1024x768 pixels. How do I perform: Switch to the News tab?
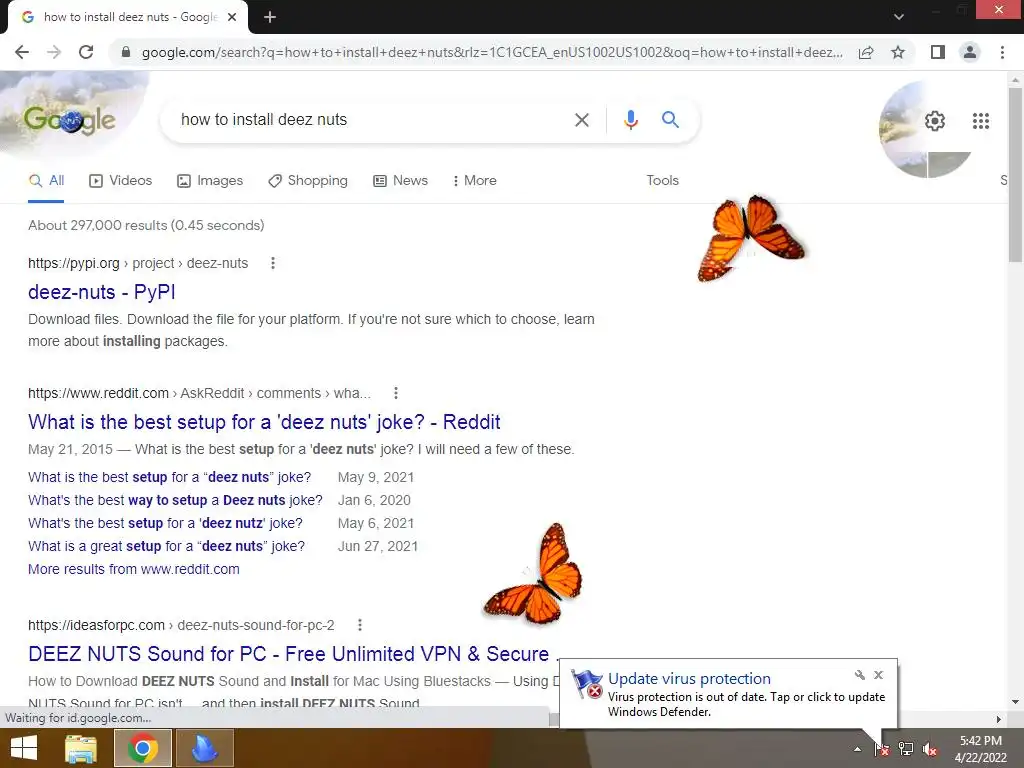[x=400, y=181]
